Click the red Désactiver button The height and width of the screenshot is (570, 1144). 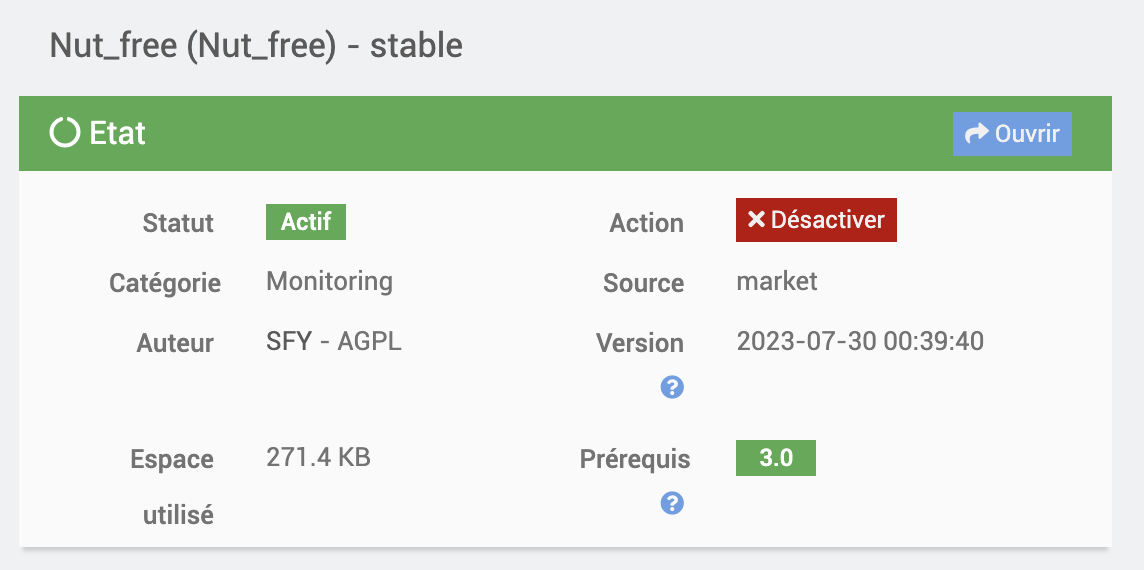(816, 220)
